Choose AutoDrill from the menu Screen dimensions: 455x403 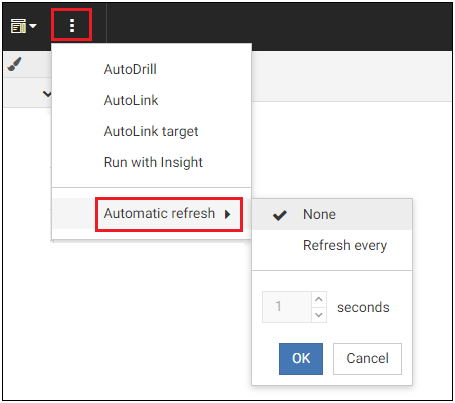click(130, 69)
